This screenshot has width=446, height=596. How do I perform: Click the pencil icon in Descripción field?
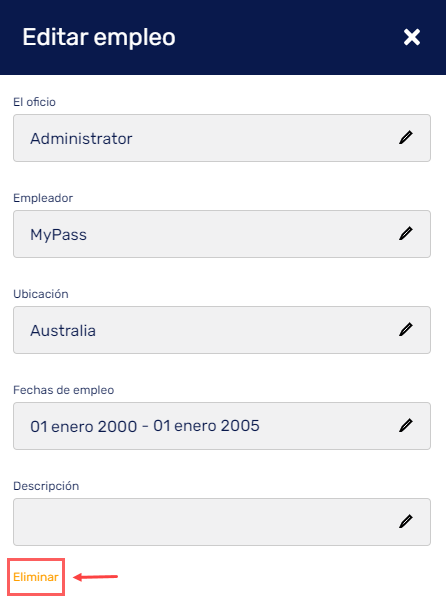click(406, 522)
